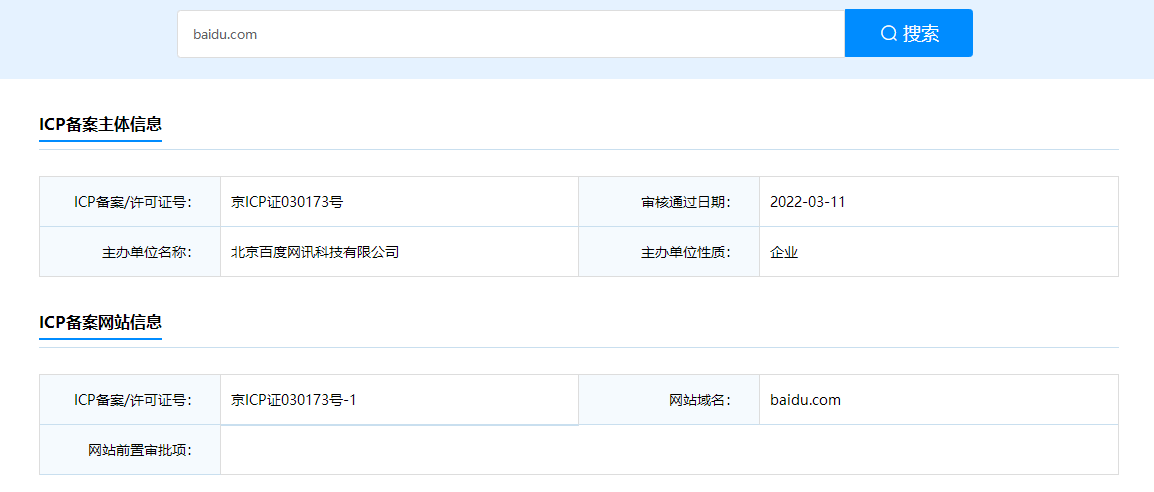The image size is (1154, 492).
Task: Click the ICP备案/许可证号 label in 主体信息 table
Action: (x=130, y=202)
